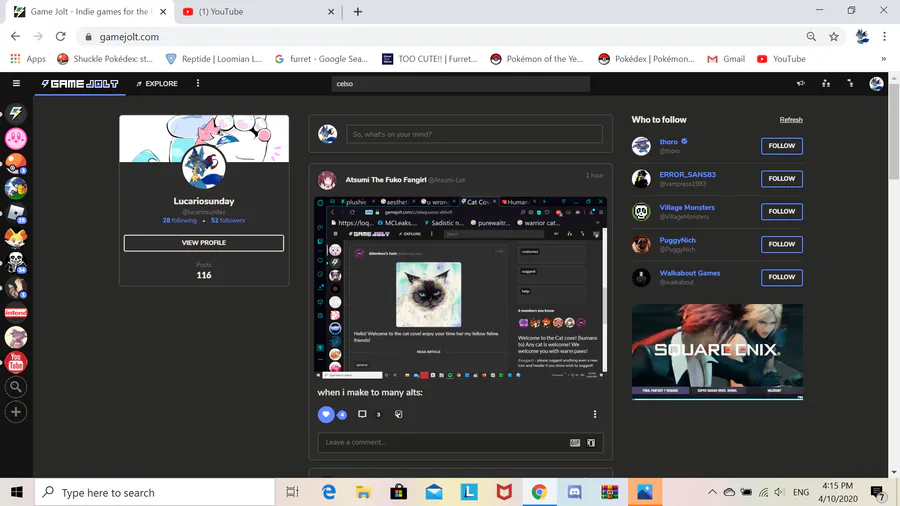The height and width of the screenshot is (506, 900).
Task: Open the notifications icon in top bar
Action: point(851,83)
